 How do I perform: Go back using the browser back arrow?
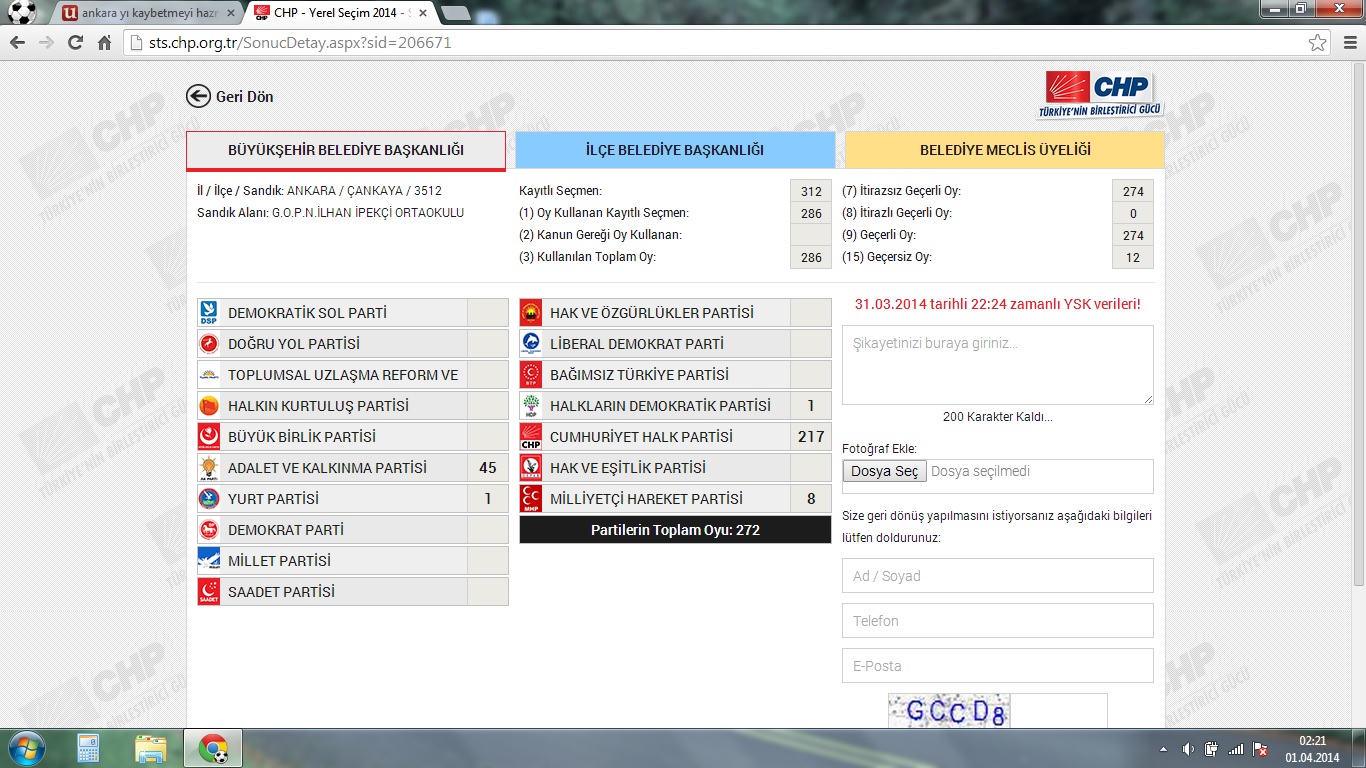point(17,43)
